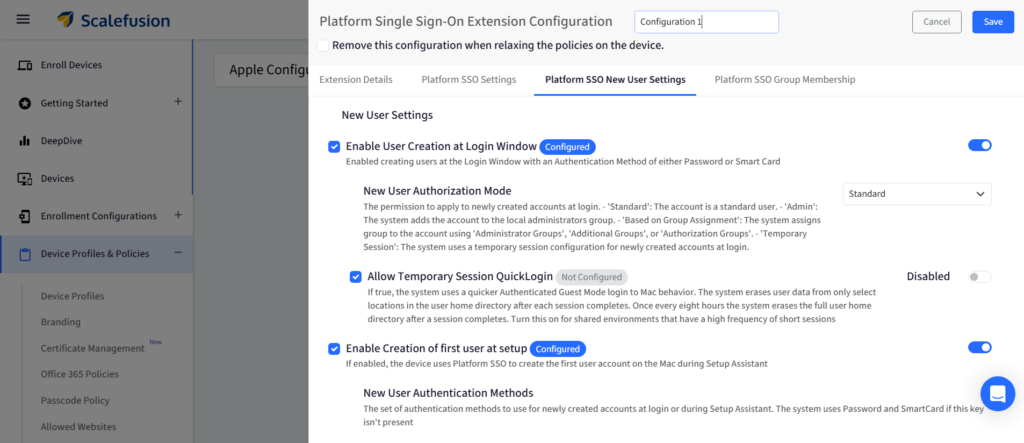The width and height of the screenshot is (1024, 443).
Task: Expand the Getting Started section
Action: pos(178,102)
